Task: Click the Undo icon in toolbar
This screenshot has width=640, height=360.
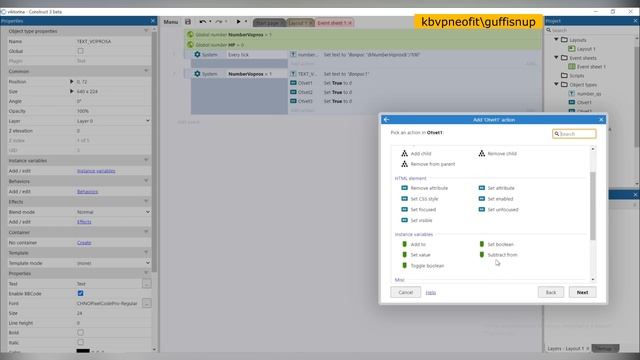Action: 202,22
